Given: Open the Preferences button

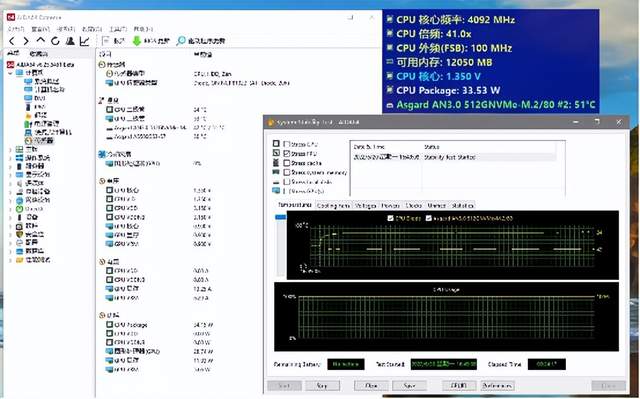Looking at the screenshot, I should pos(497,386).
